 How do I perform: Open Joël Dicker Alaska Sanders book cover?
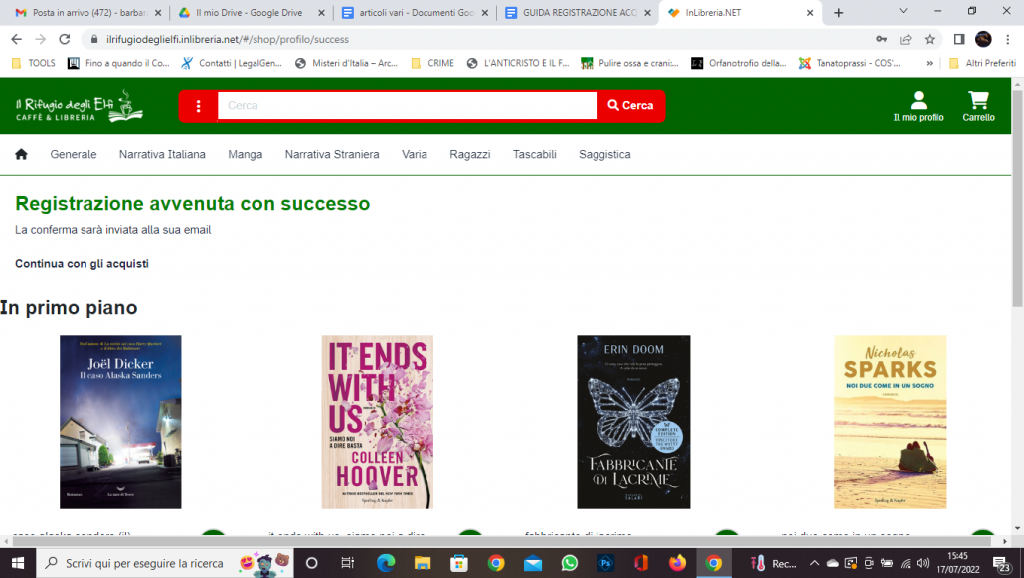[x=121, y=422]
